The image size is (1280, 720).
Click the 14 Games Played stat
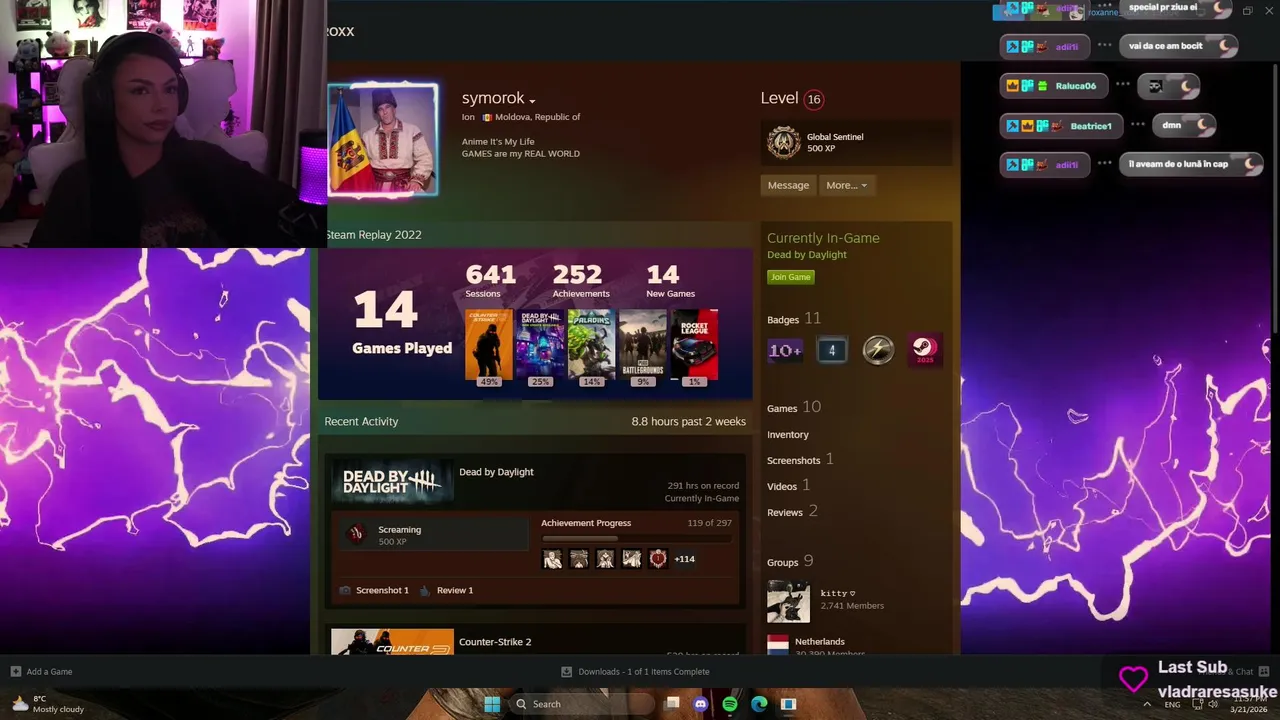401,324
